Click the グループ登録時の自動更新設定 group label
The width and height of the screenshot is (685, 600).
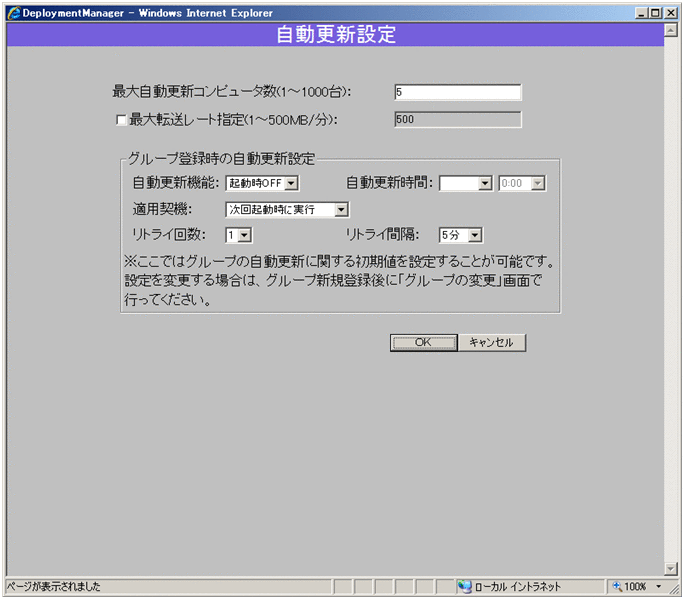point(221,158)
